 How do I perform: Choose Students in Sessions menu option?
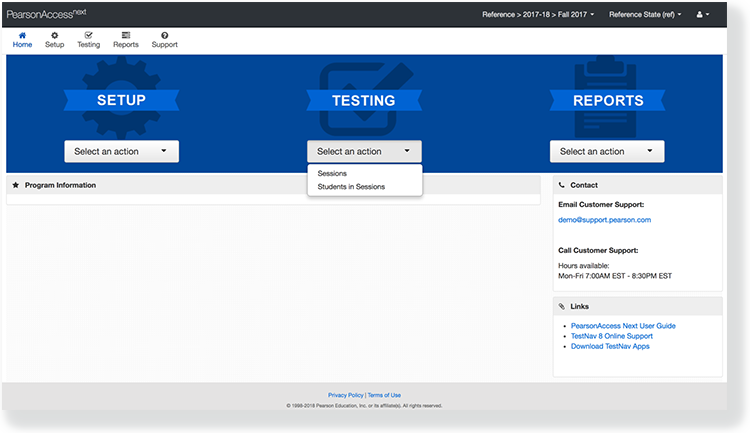tap(351, 187)
